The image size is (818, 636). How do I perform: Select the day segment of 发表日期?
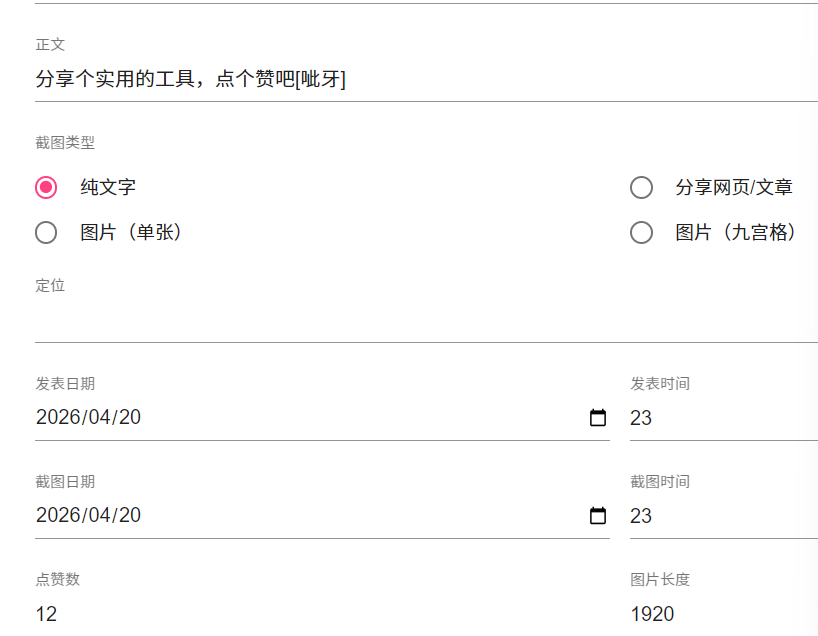click(x=129, y=418)
